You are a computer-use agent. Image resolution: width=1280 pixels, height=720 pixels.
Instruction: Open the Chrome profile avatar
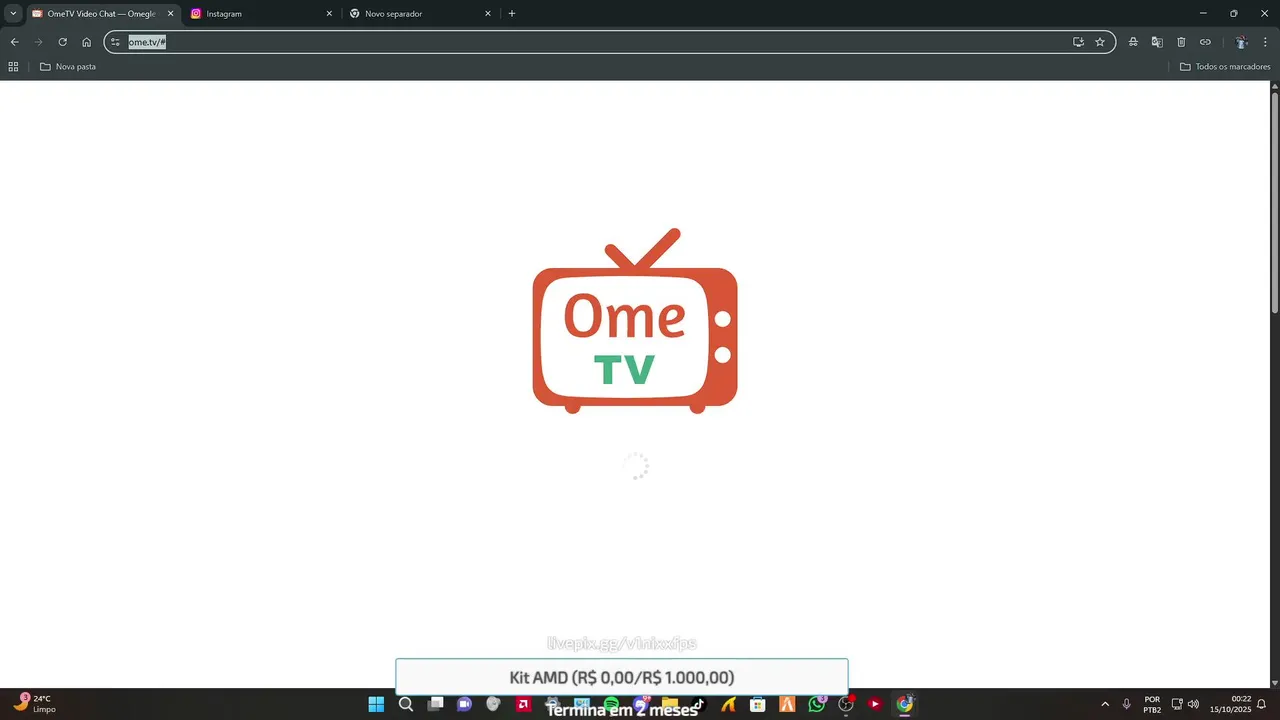point(1241,42)
